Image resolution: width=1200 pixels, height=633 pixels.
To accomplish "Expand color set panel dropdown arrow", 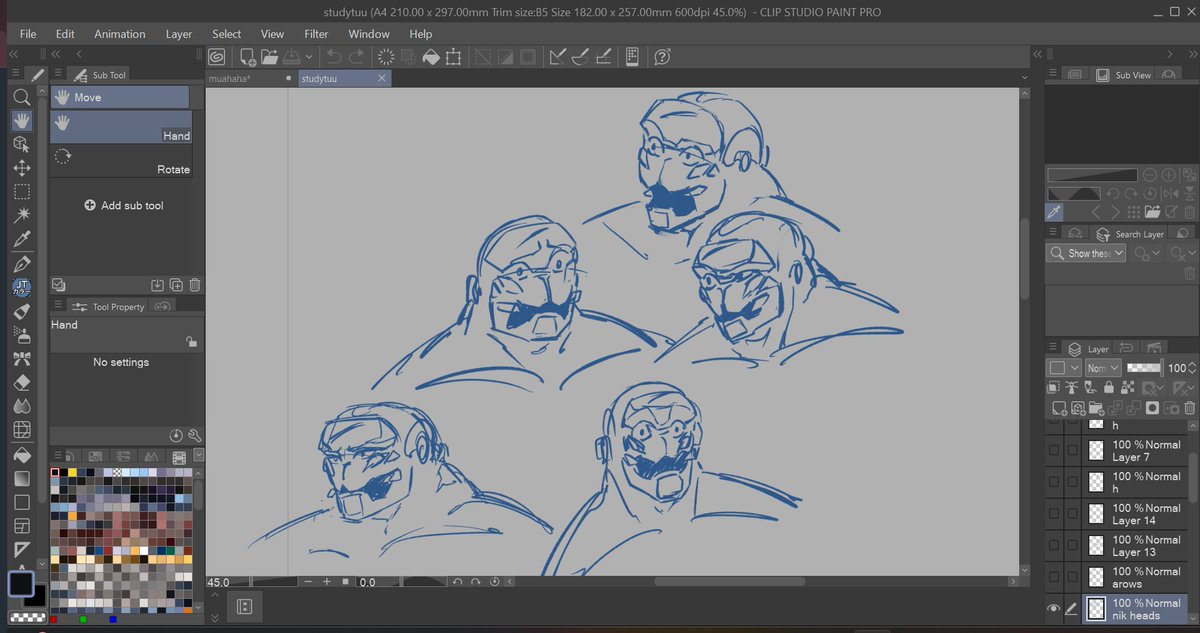I will tap(199, 456).
